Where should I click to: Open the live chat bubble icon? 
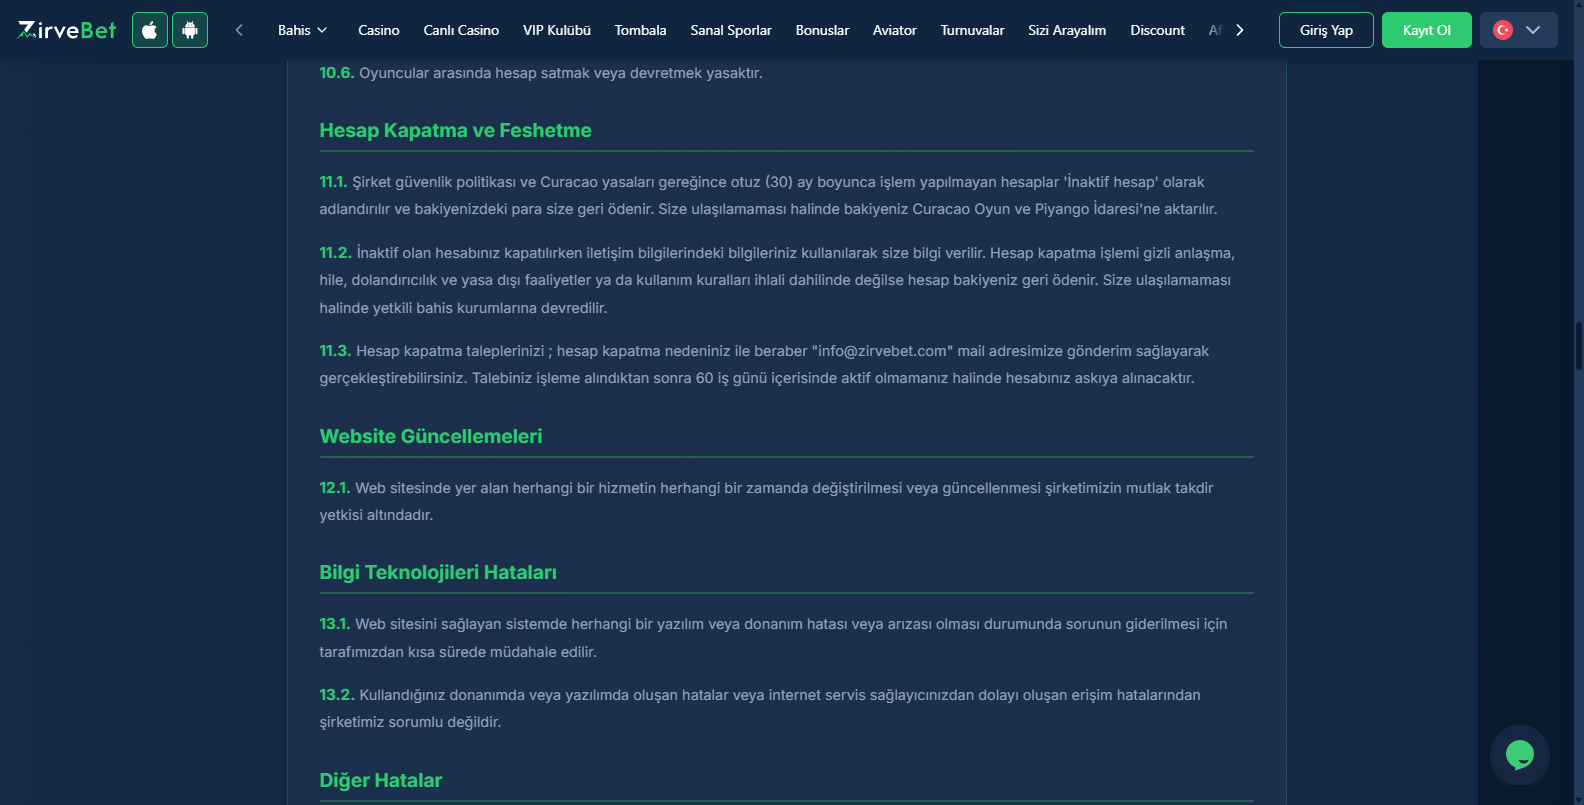pyautogui.click(x=1520, y=755)
